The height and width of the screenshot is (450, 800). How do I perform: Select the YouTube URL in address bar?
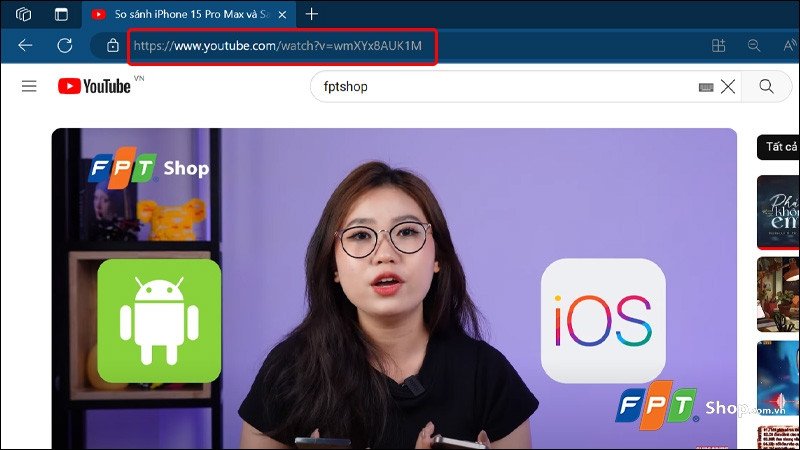tap(278, 45)
